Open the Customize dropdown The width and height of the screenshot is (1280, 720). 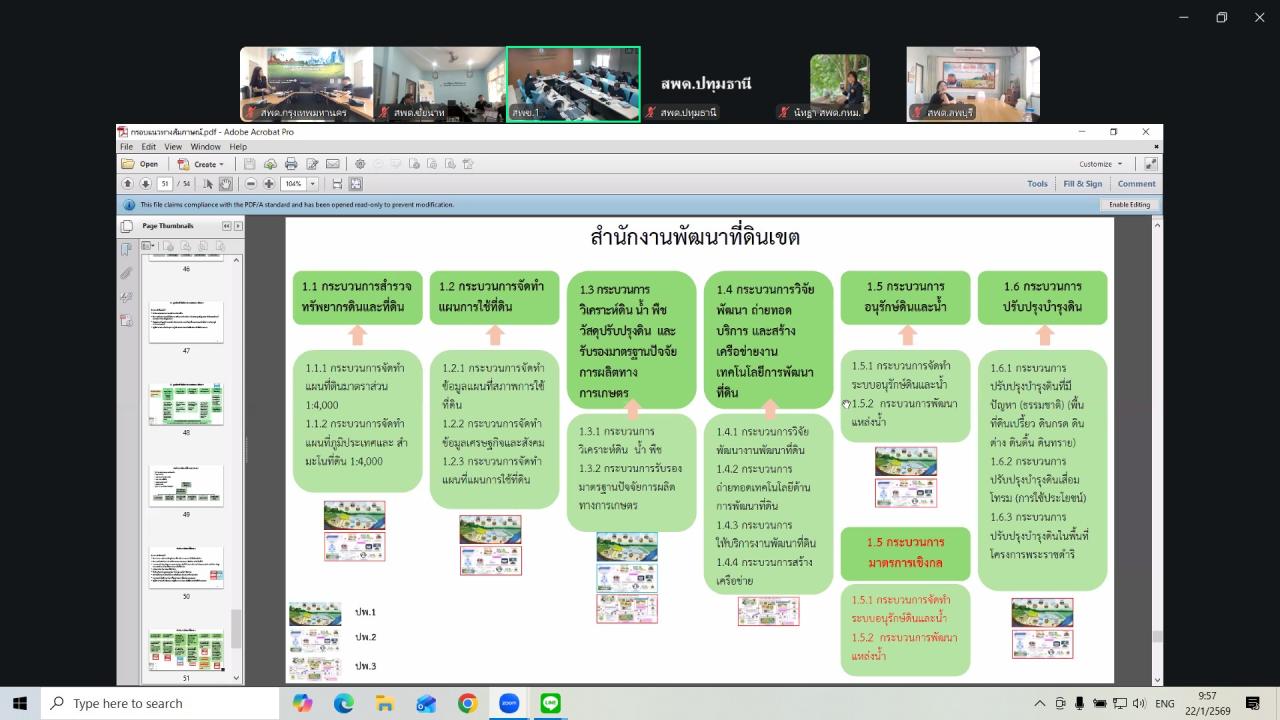tap(1098, 163)
